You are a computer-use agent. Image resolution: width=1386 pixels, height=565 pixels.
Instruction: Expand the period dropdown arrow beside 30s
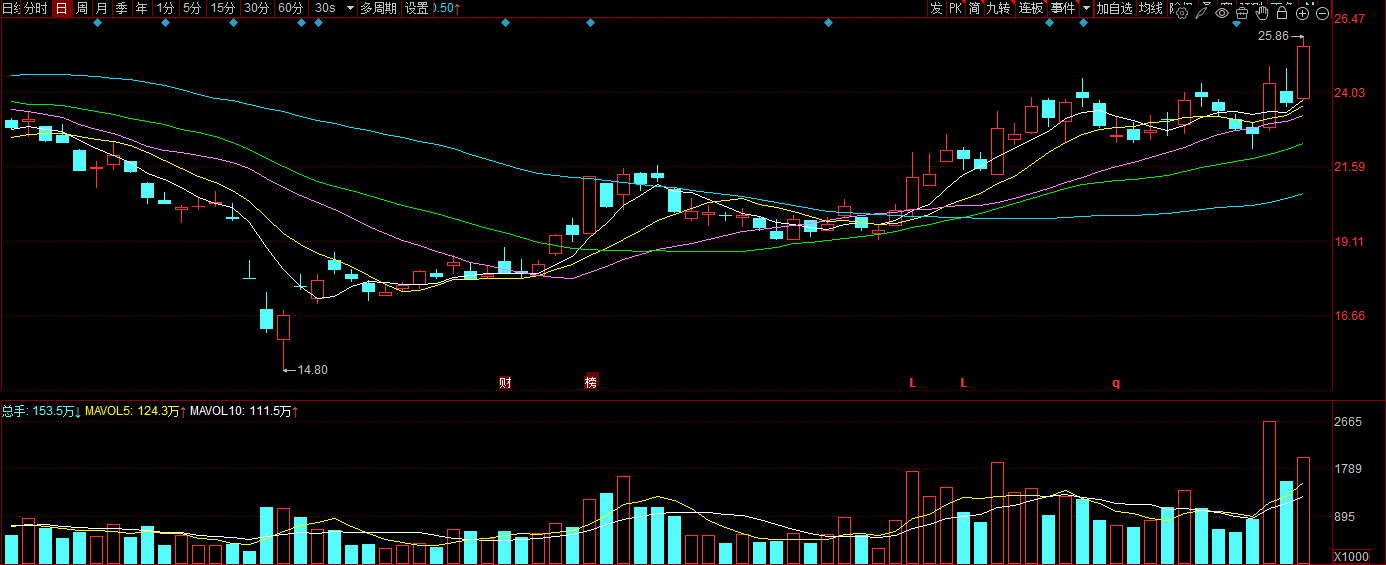pyautogui.click(x=349, y=8)
